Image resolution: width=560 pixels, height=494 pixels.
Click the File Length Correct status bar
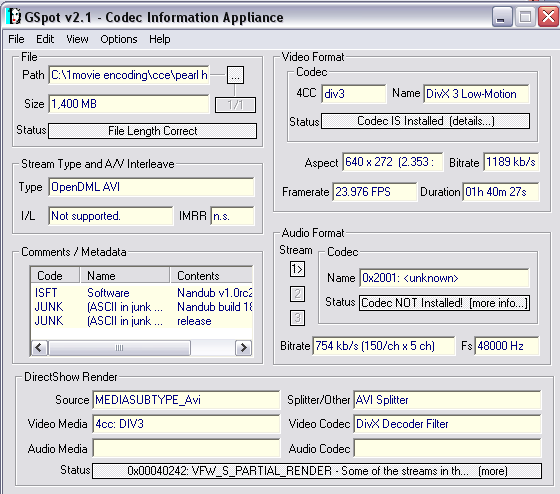point(152,131)
